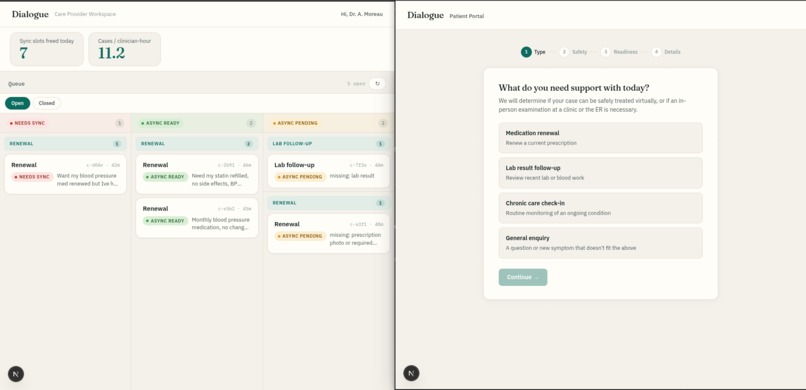Collapse the Renewal group under Needs Sync

click(65, 144)
